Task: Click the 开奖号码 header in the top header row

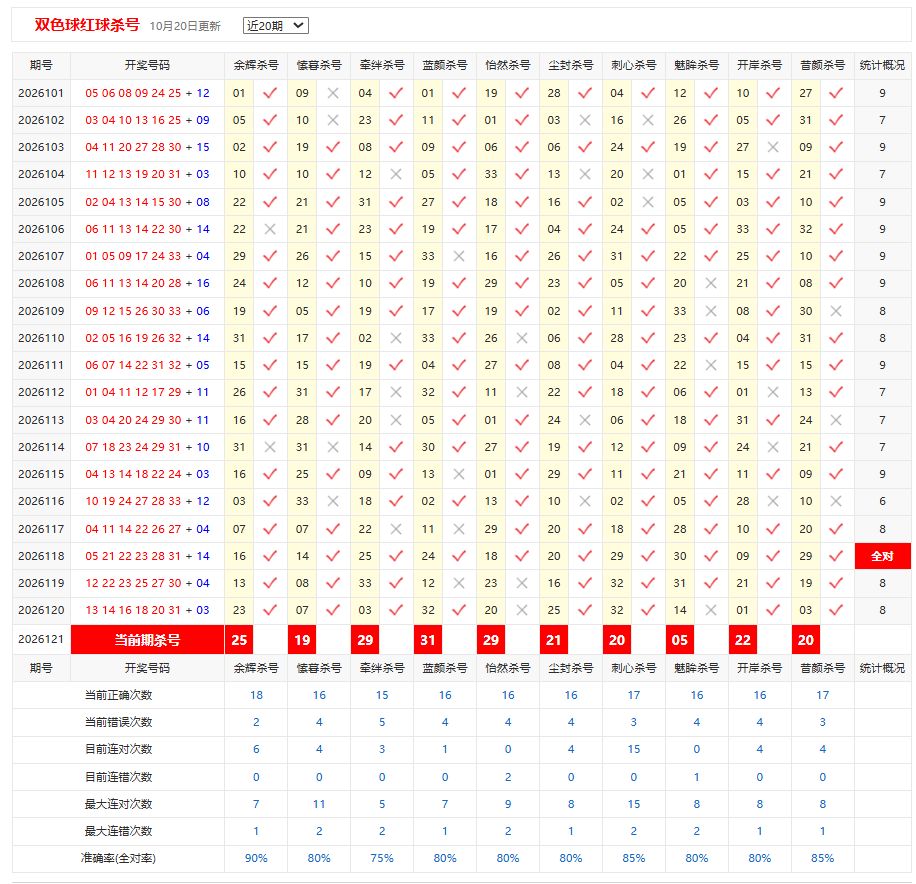Action: pyautogui.click(x=147, y=65)
